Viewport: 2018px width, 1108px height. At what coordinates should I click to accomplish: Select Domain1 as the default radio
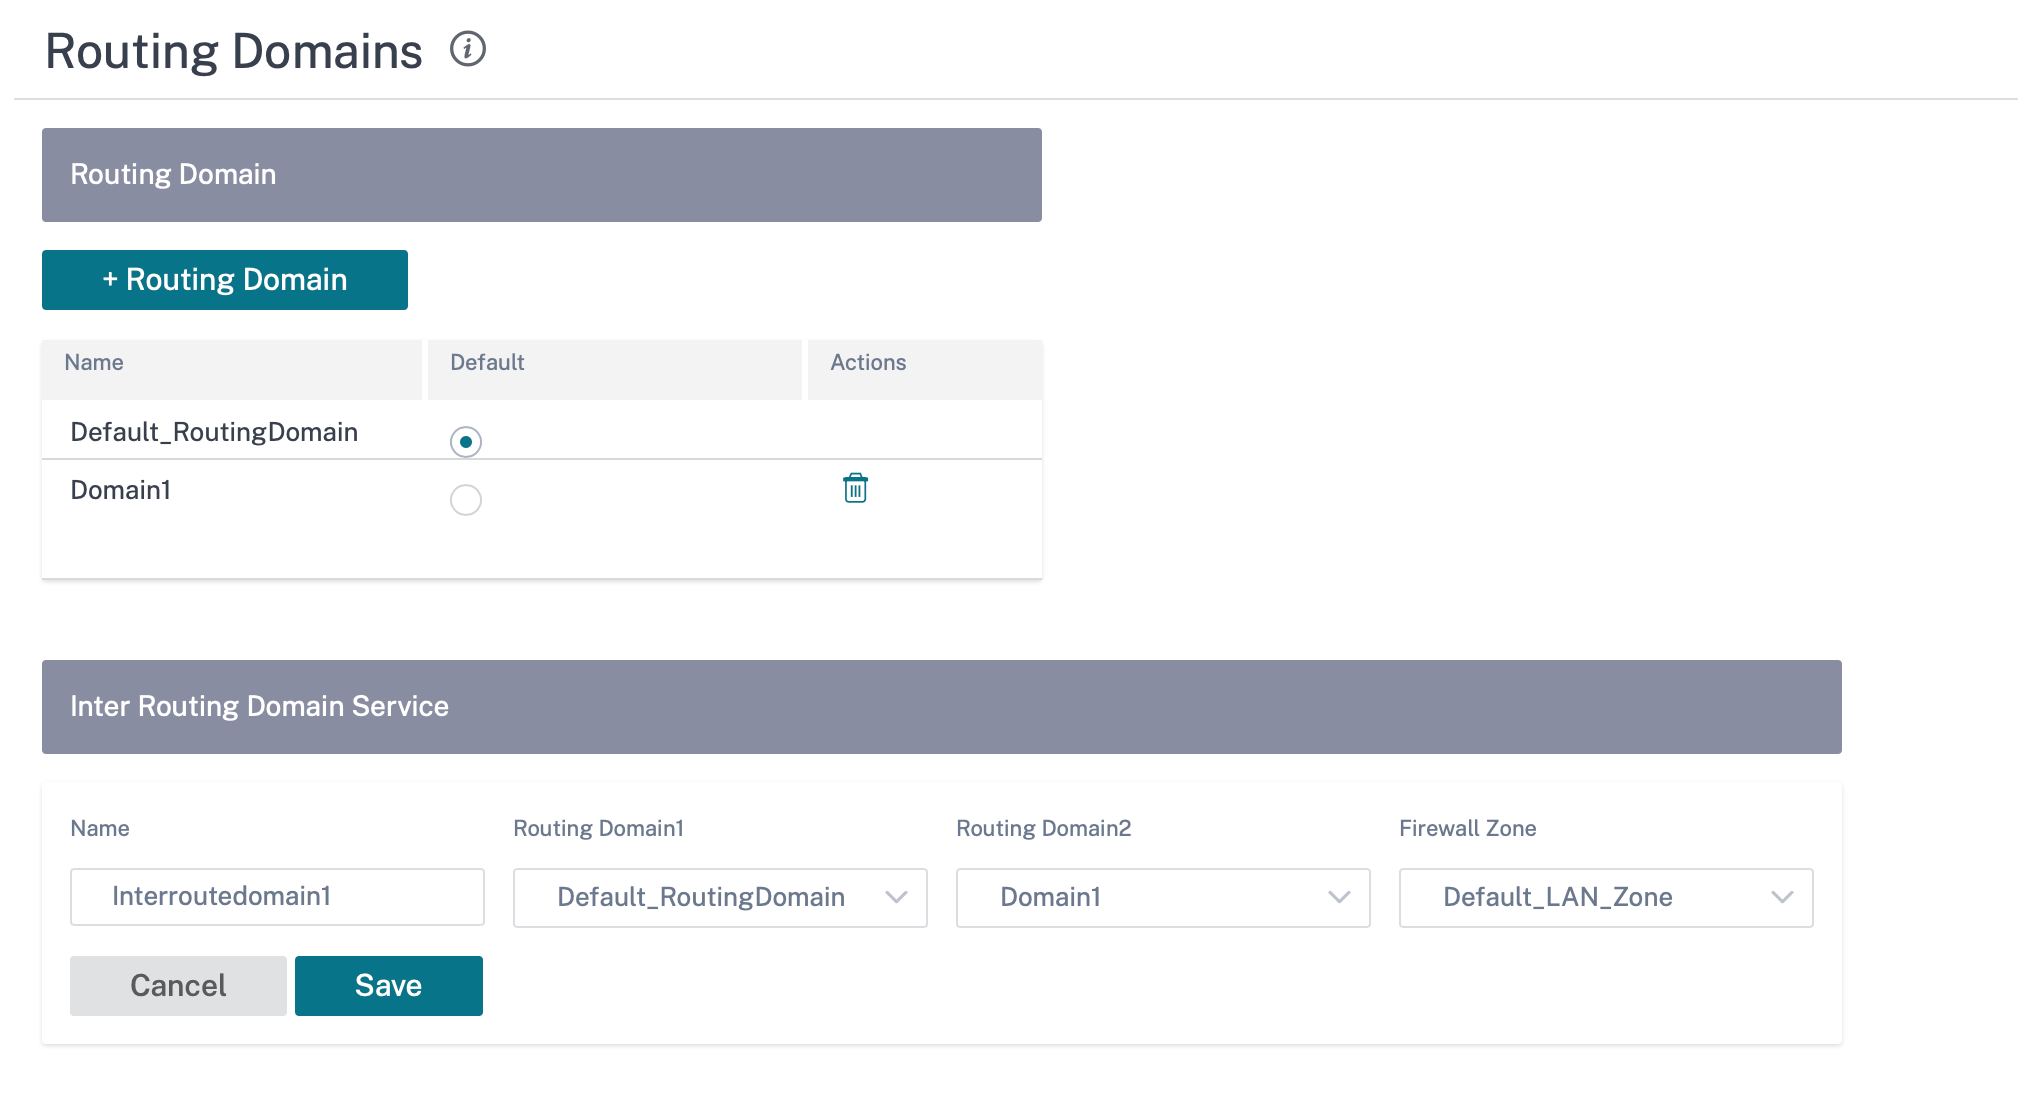[x=466, y=500]
